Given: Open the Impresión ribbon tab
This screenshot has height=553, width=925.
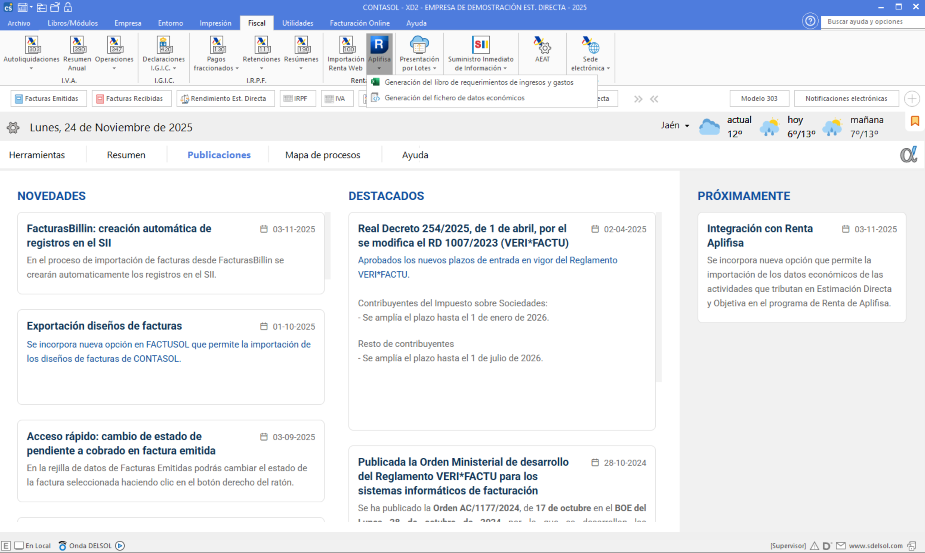Looking at the screenshot, I should tap(215, 23).
